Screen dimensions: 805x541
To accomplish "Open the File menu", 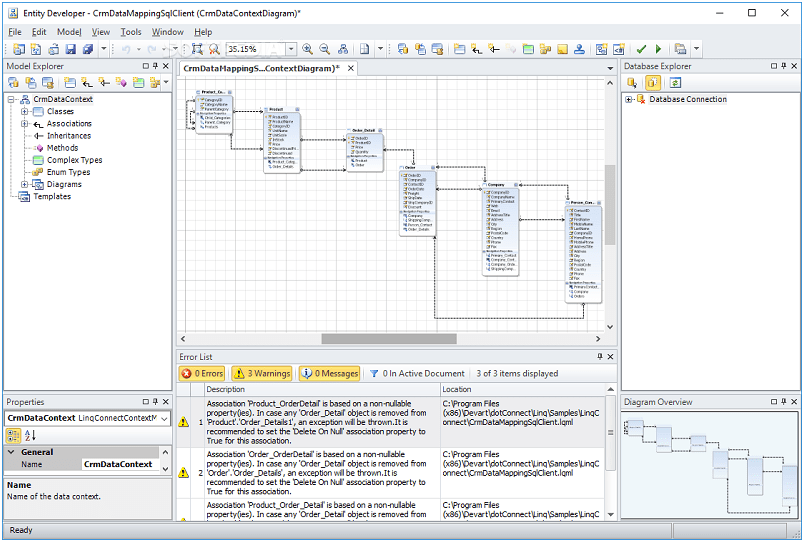I will tap(15, 32).
